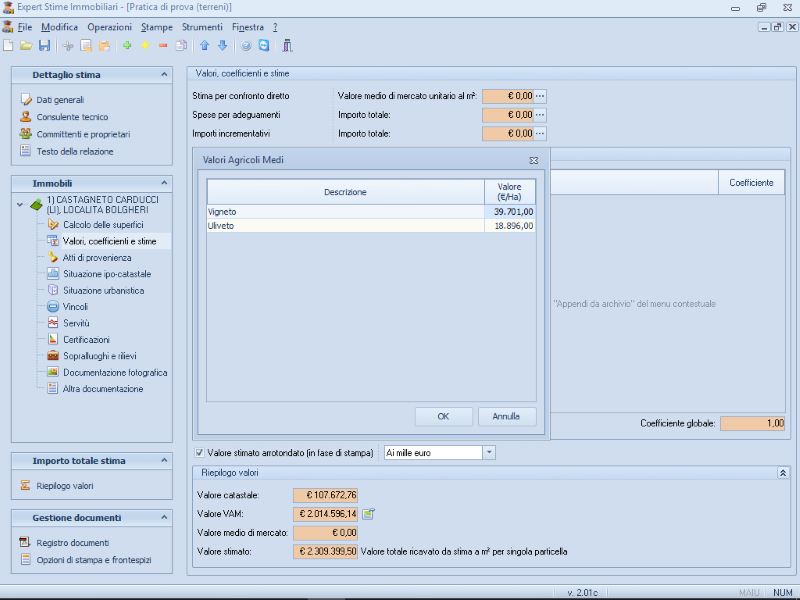The image size is (800, 600).
Task: Click the exit door toolbar icon
Action: pos(287,46)
